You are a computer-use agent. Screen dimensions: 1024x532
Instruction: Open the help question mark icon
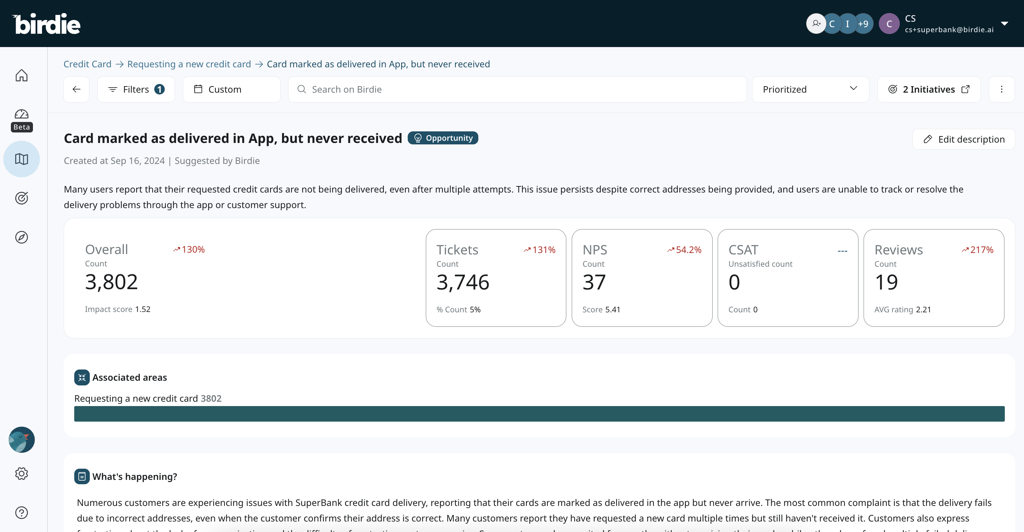point(21,513)
